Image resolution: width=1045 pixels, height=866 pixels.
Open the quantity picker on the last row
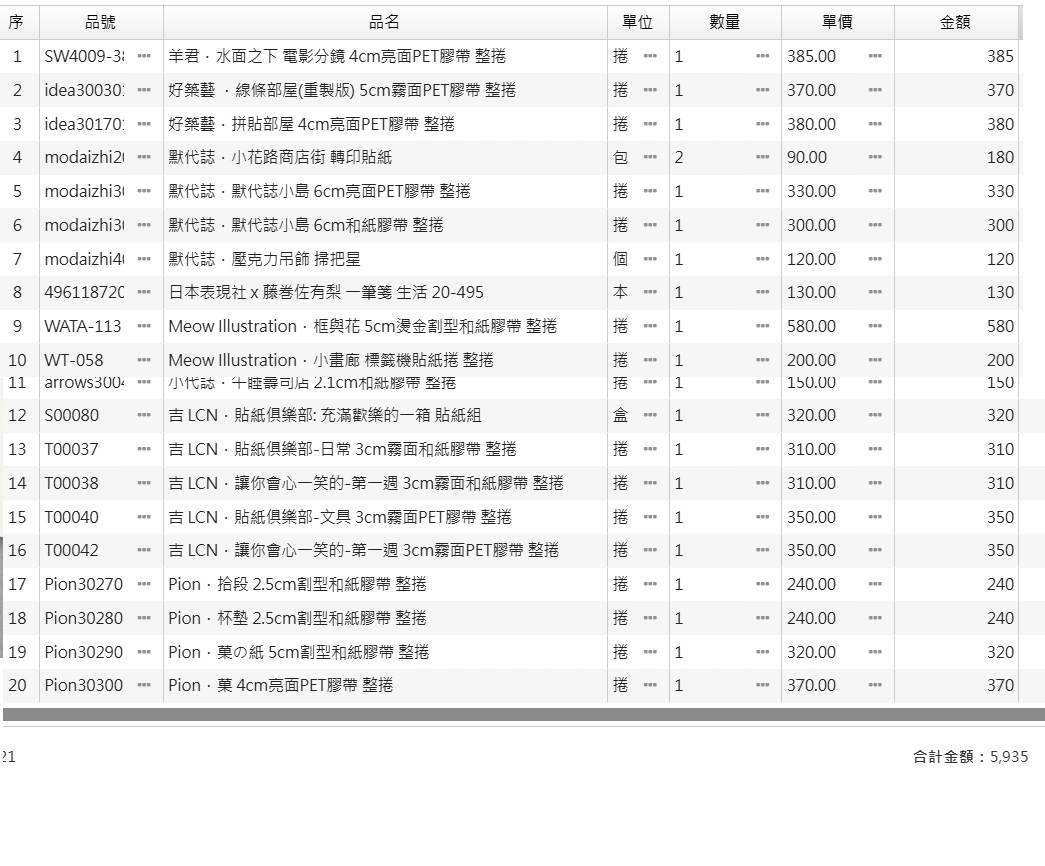[x=762, y=686]
